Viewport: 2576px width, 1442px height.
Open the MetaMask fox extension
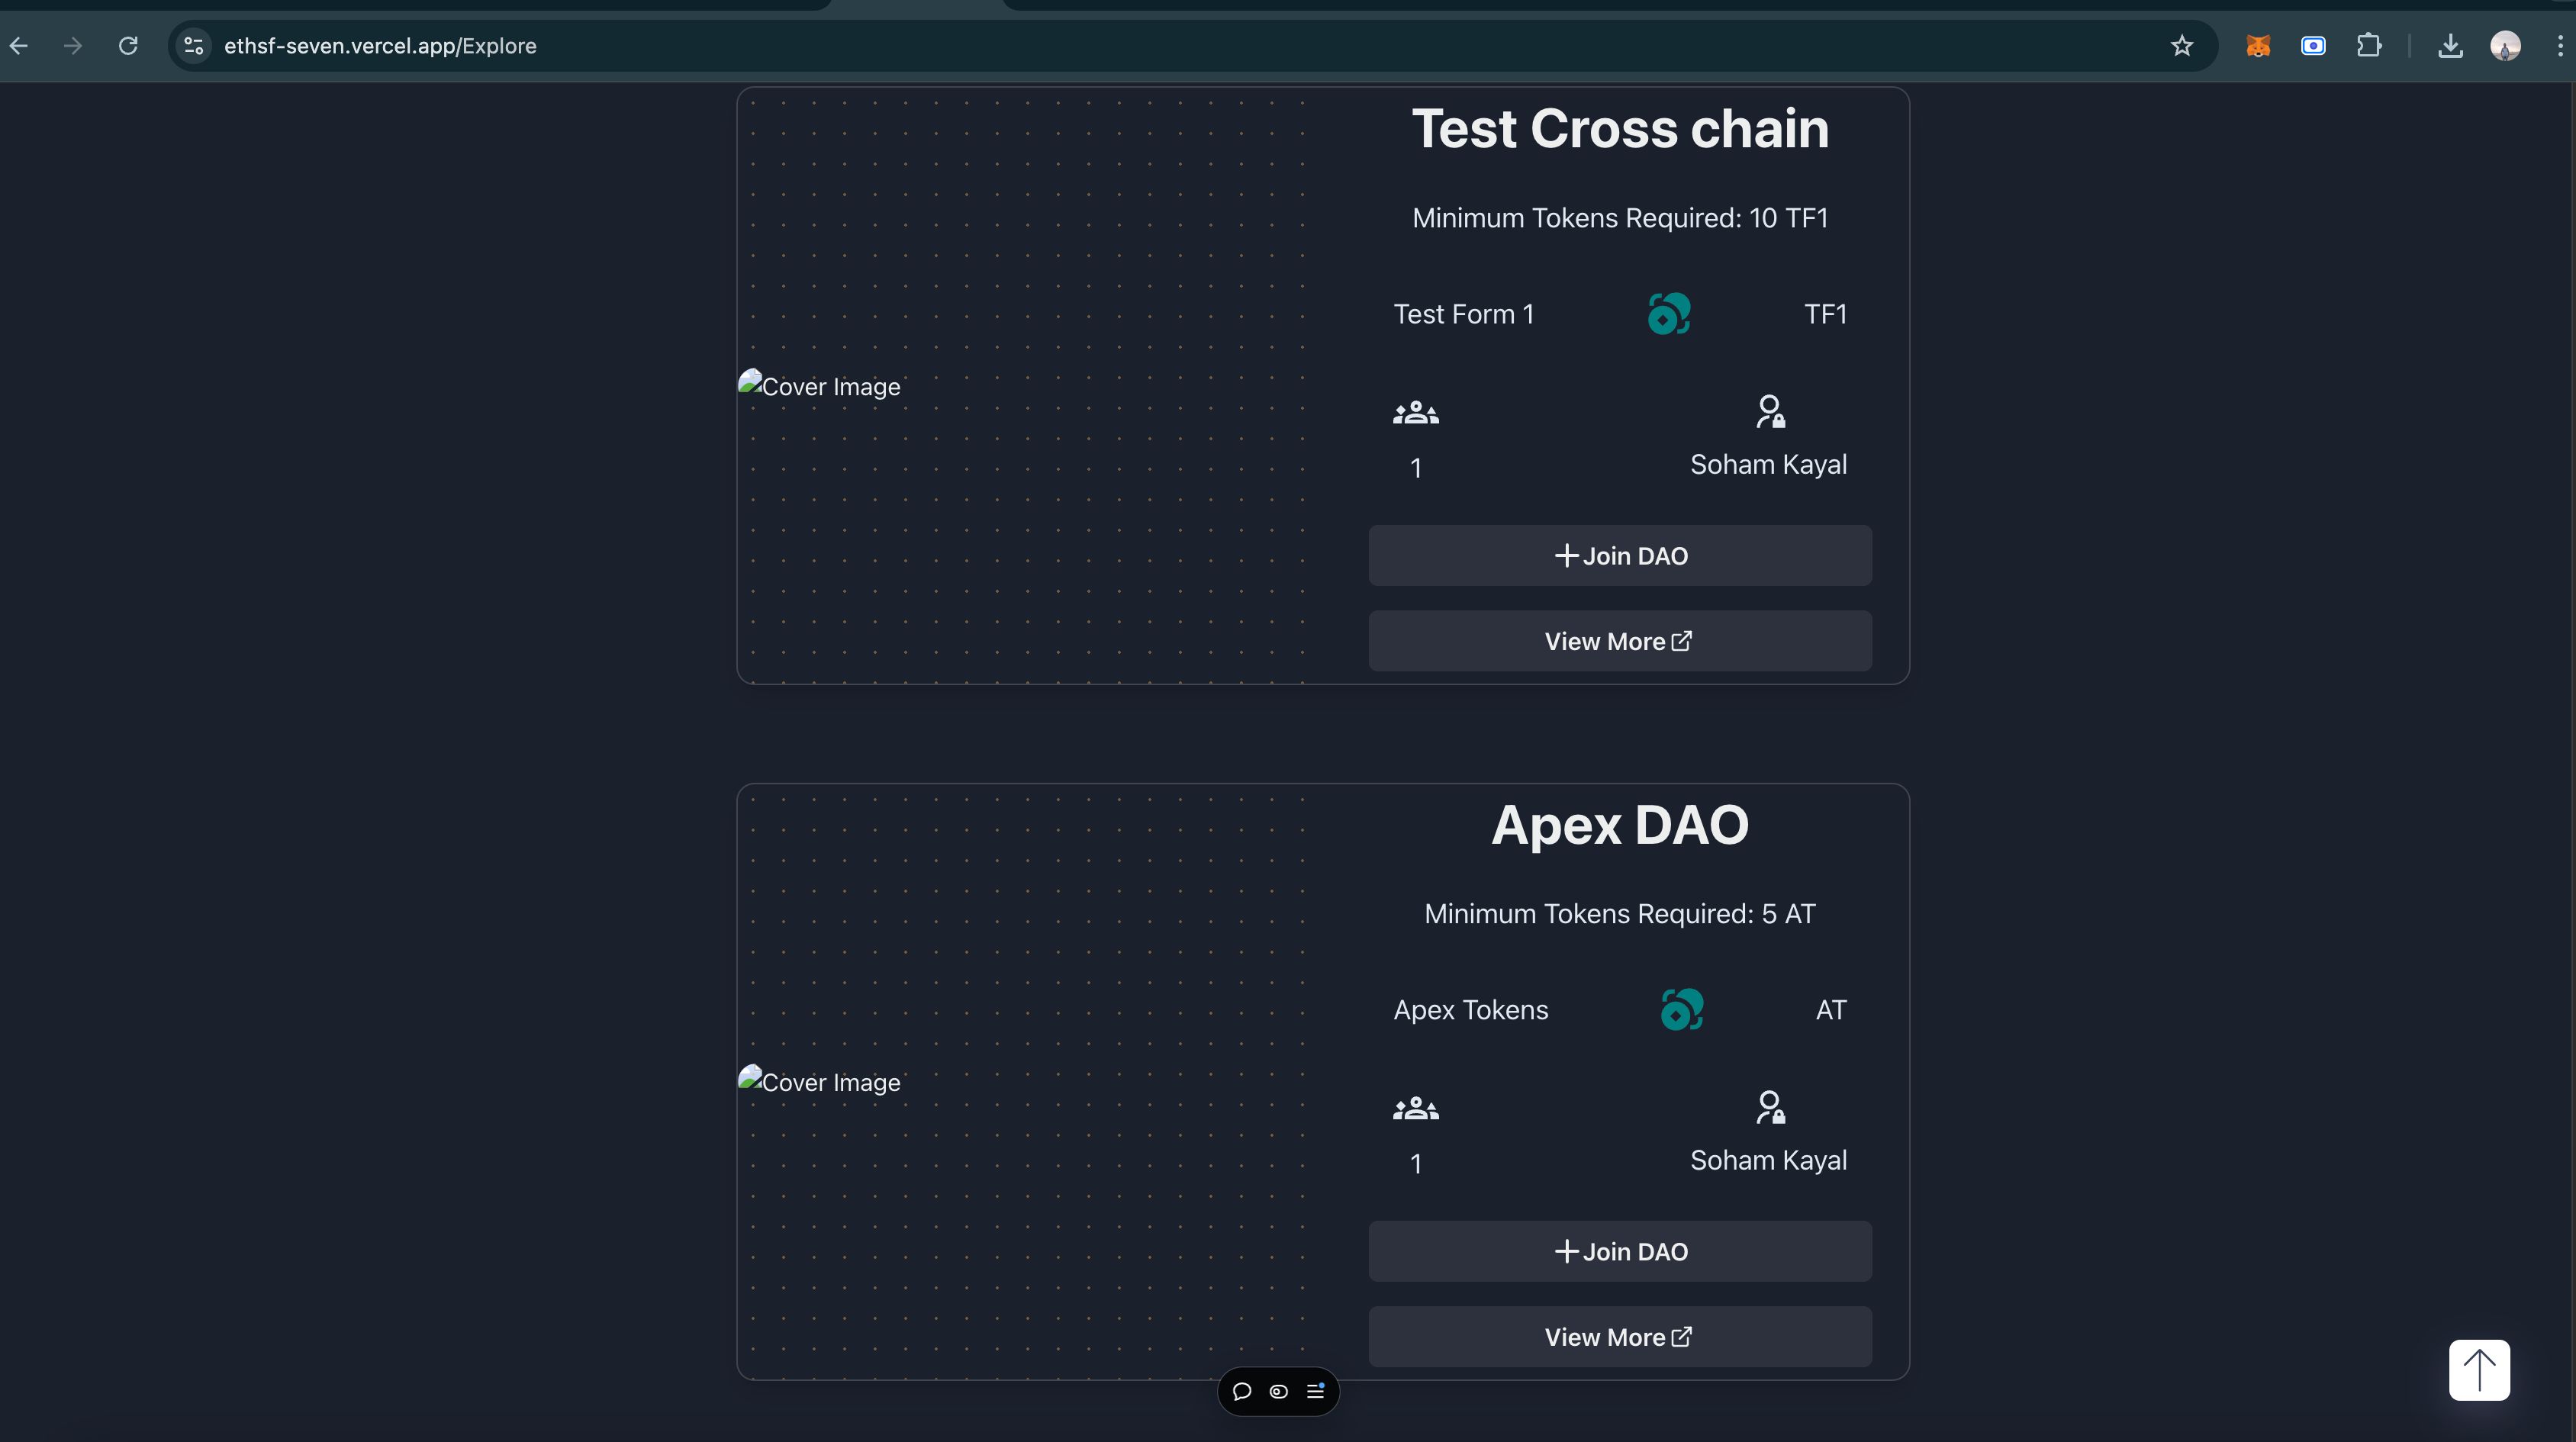coord(2258,46)
